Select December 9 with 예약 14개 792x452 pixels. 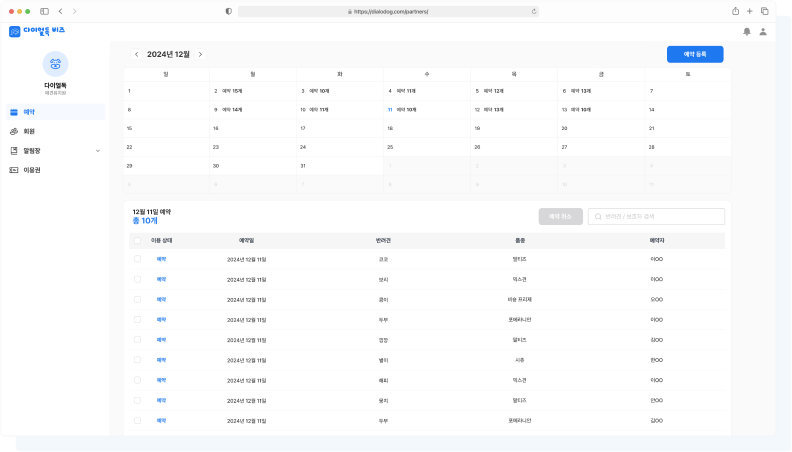[x=253, y=110]
